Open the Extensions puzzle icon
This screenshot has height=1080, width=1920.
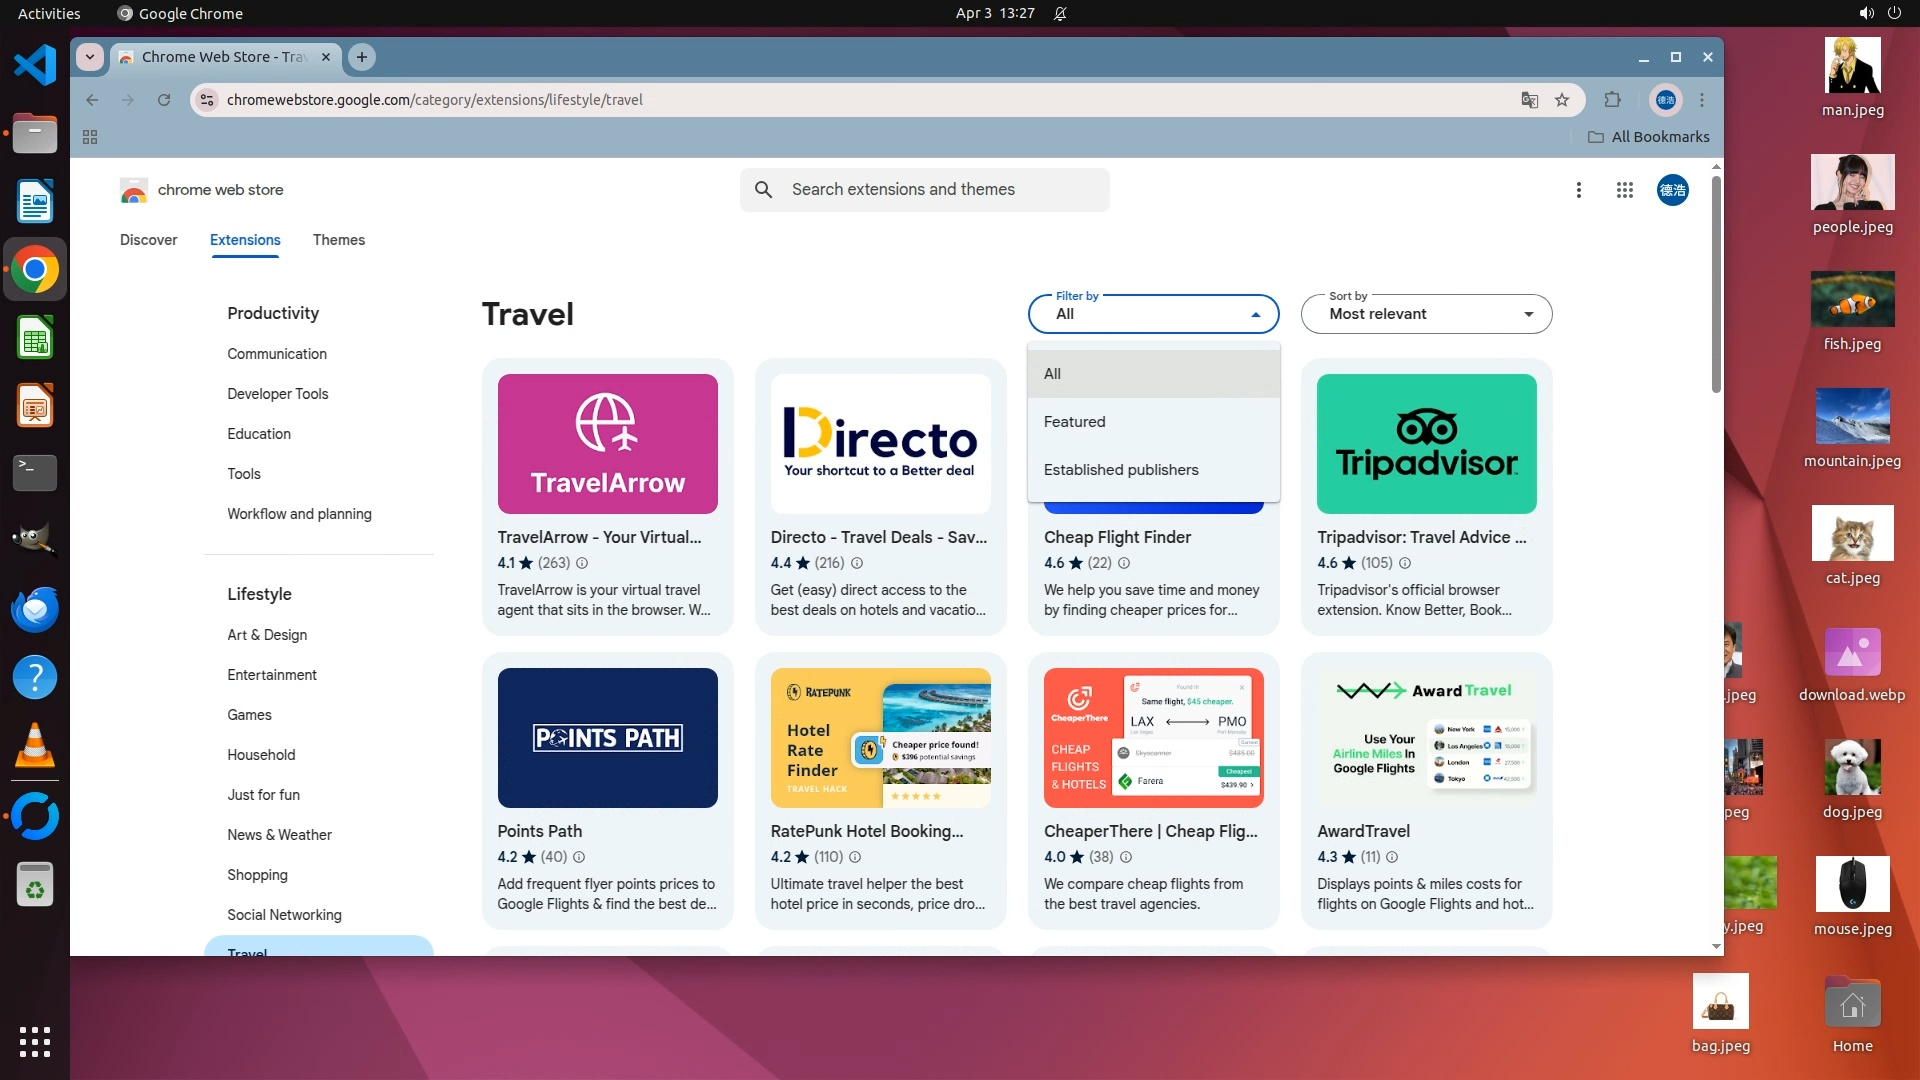pos(1612,100)
